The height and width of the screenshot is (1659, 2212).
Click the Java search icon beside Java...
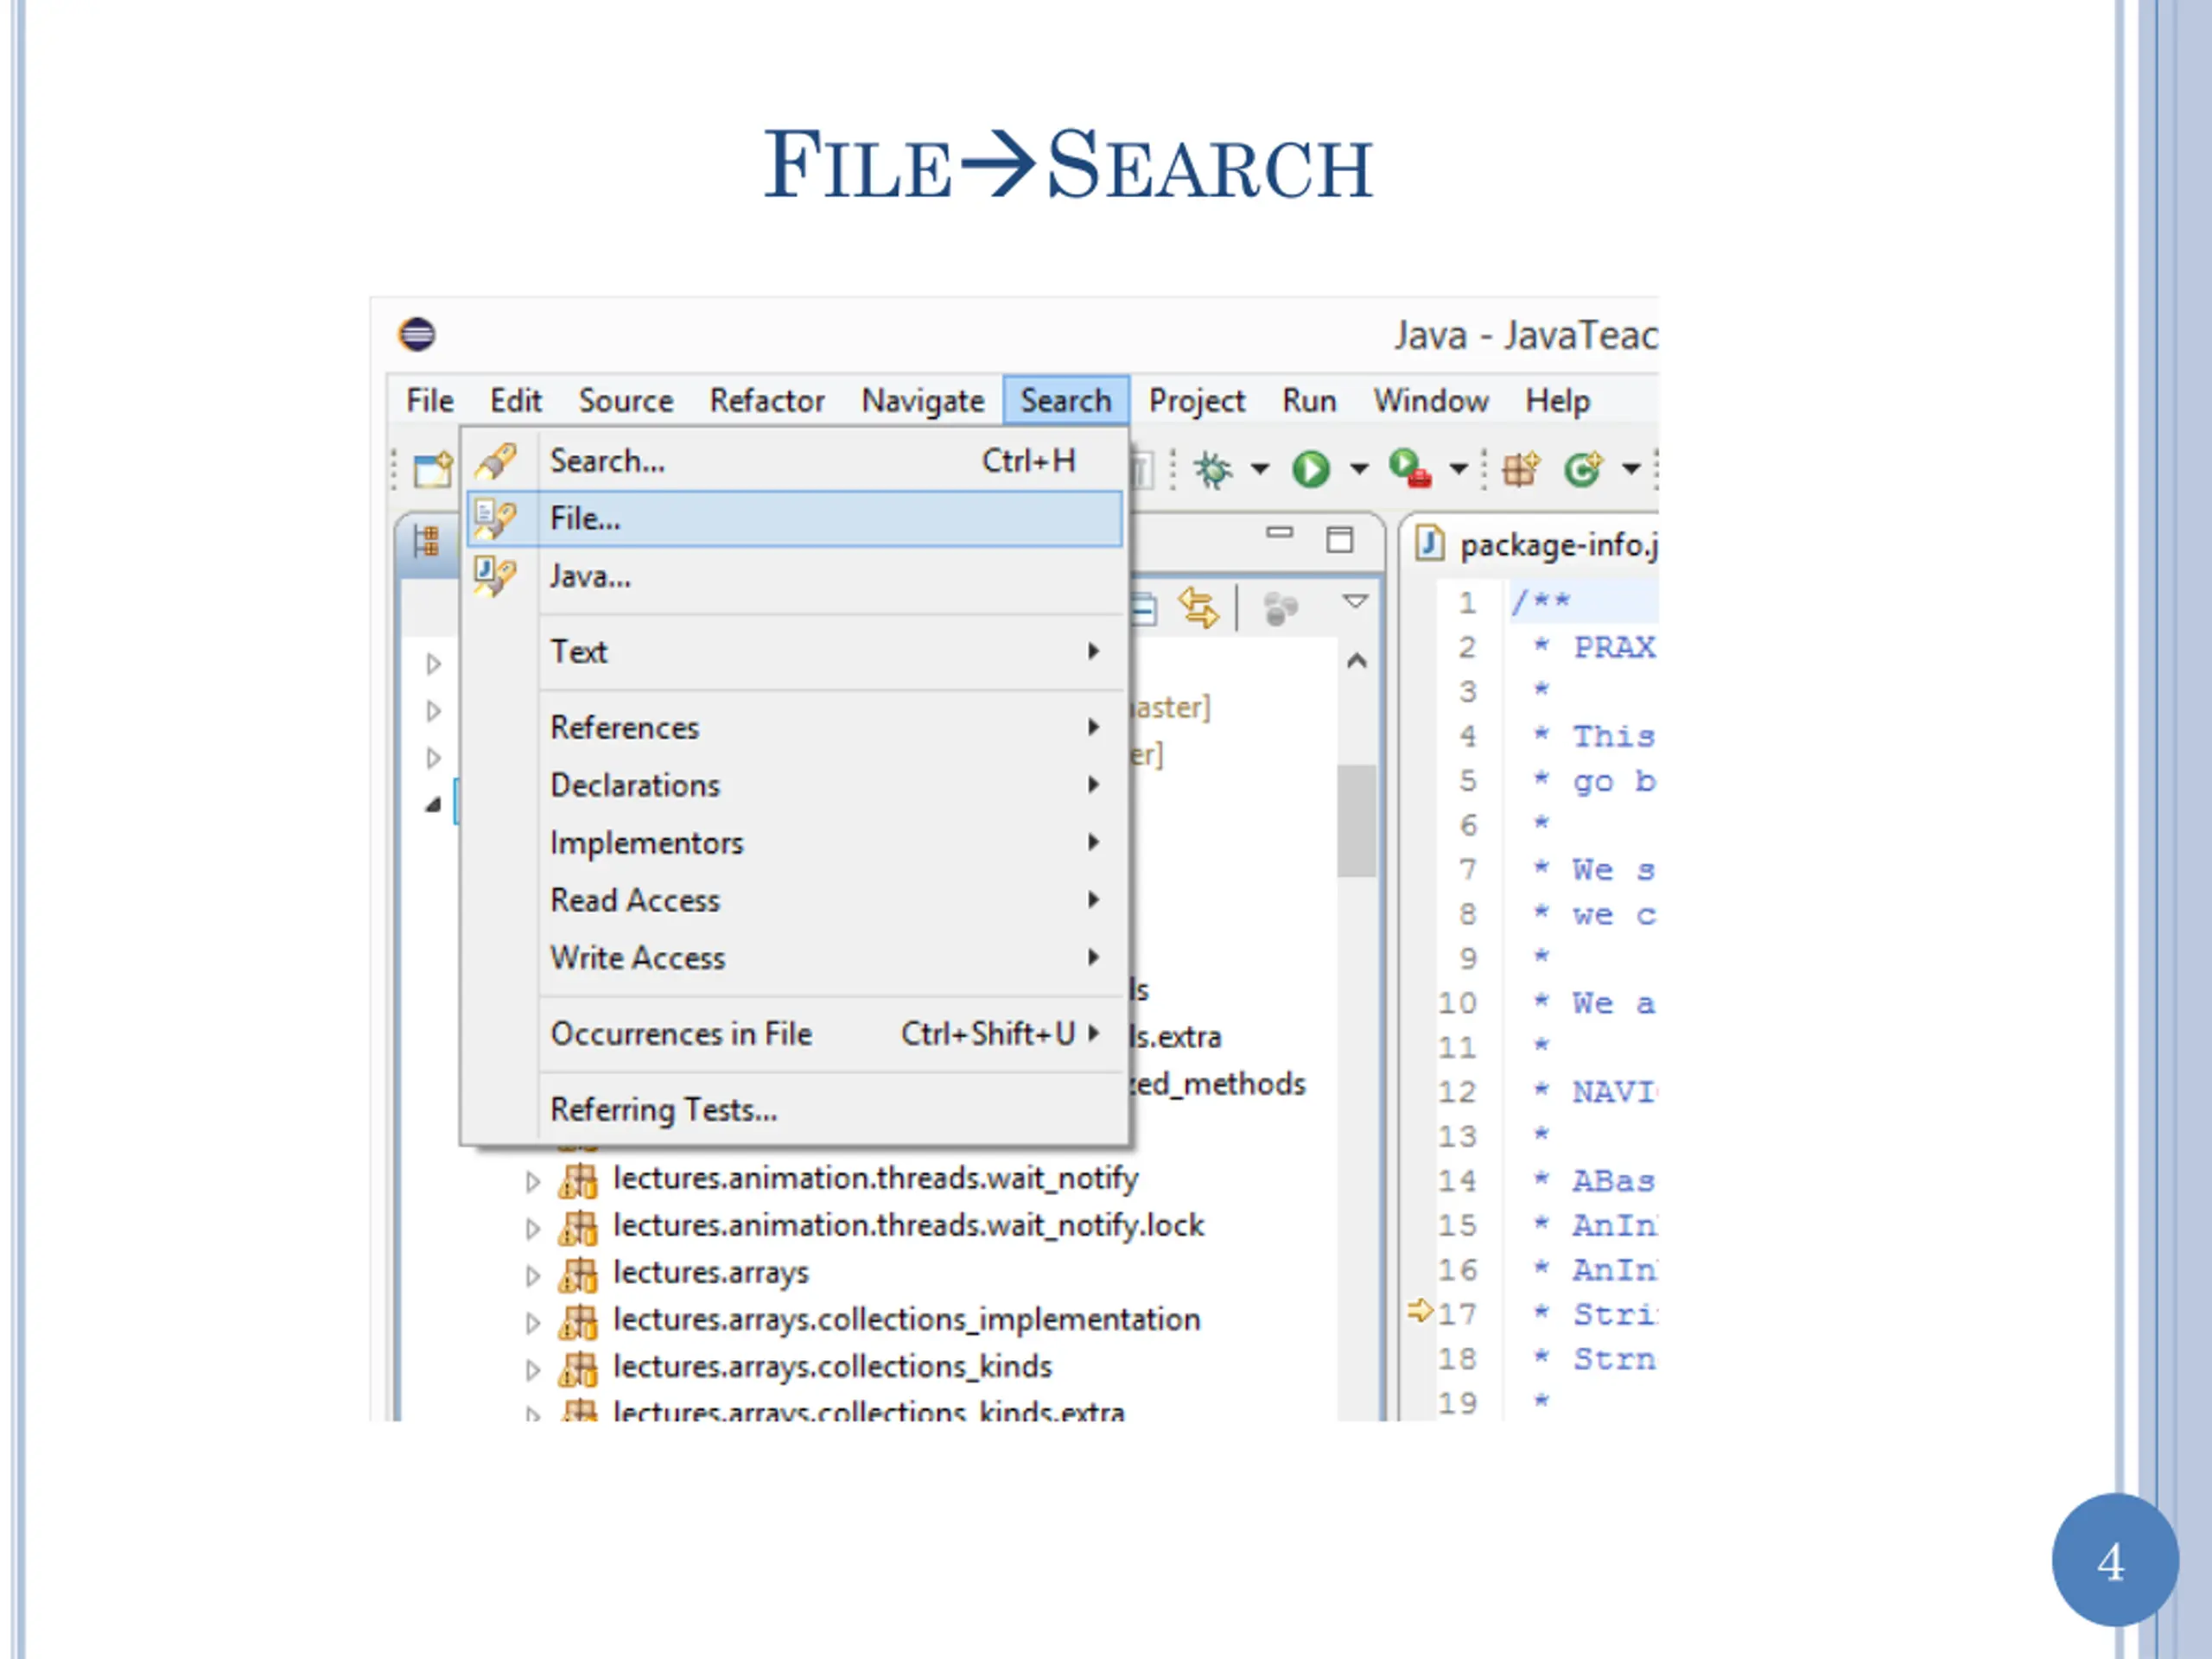coord(496,576)
